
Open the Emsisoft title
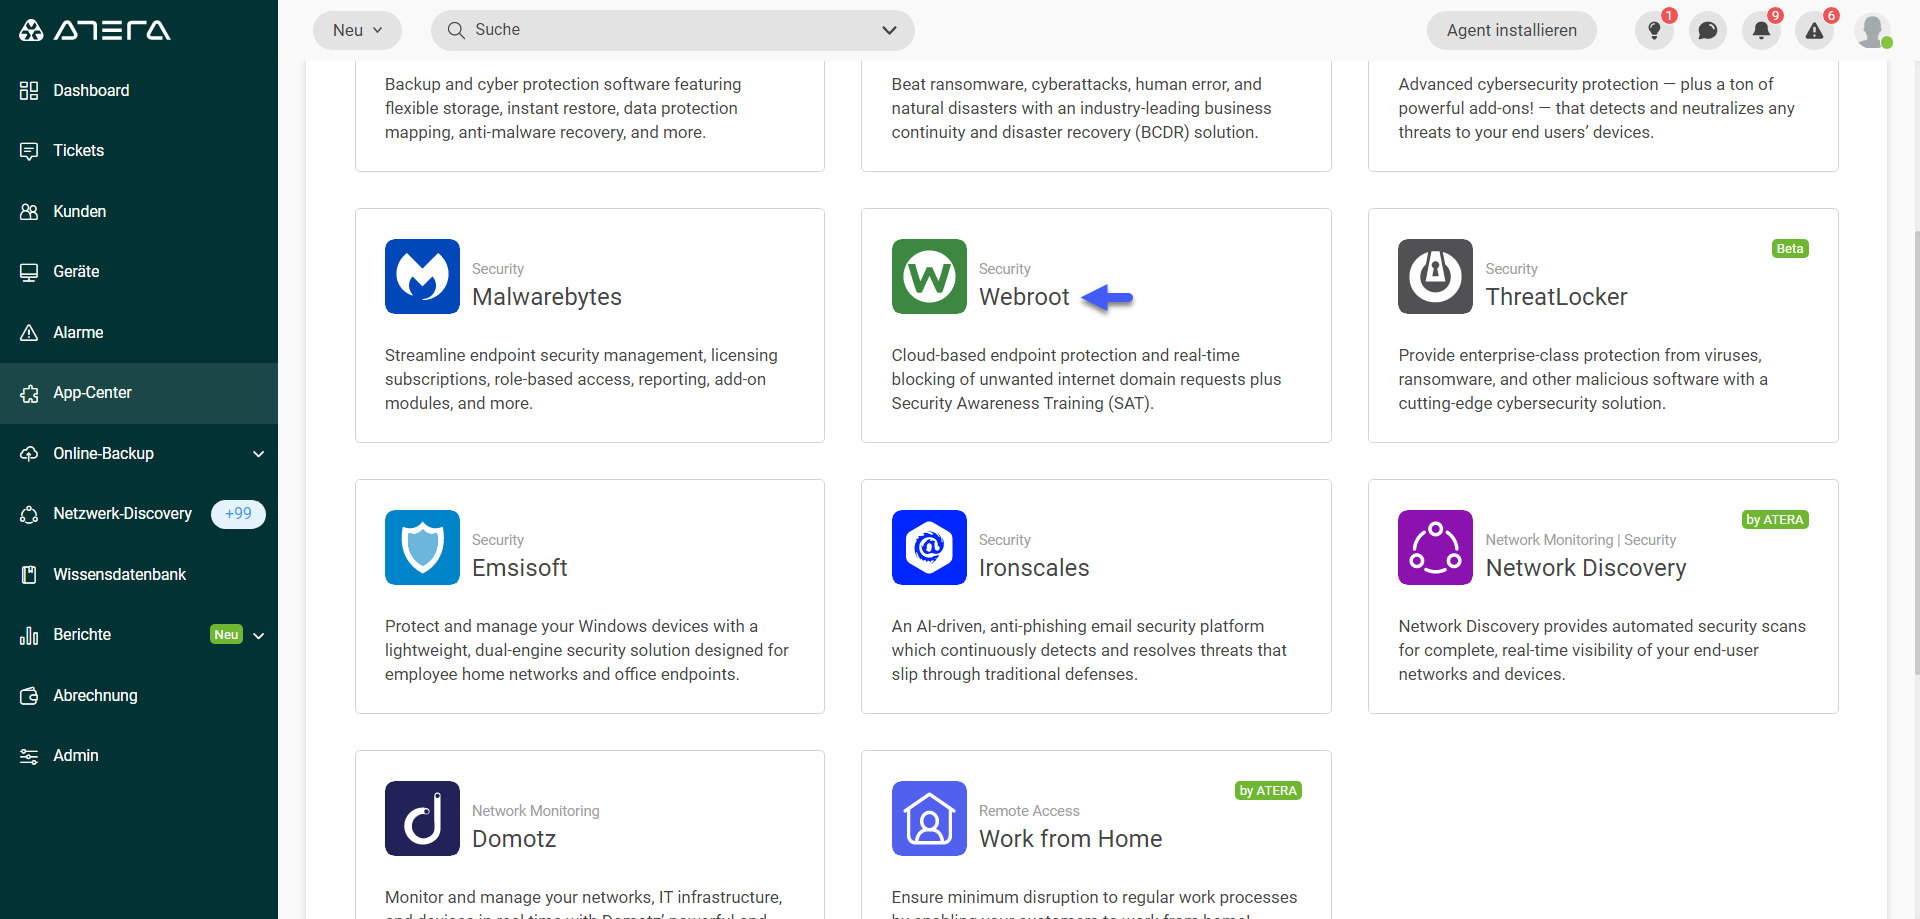tap(519, 568)
